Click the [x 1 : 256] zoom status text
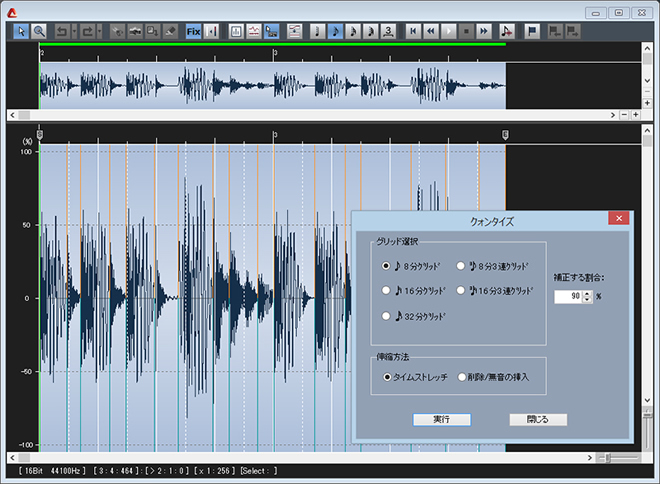Screen dimensions: 660x484 point(215,471)
